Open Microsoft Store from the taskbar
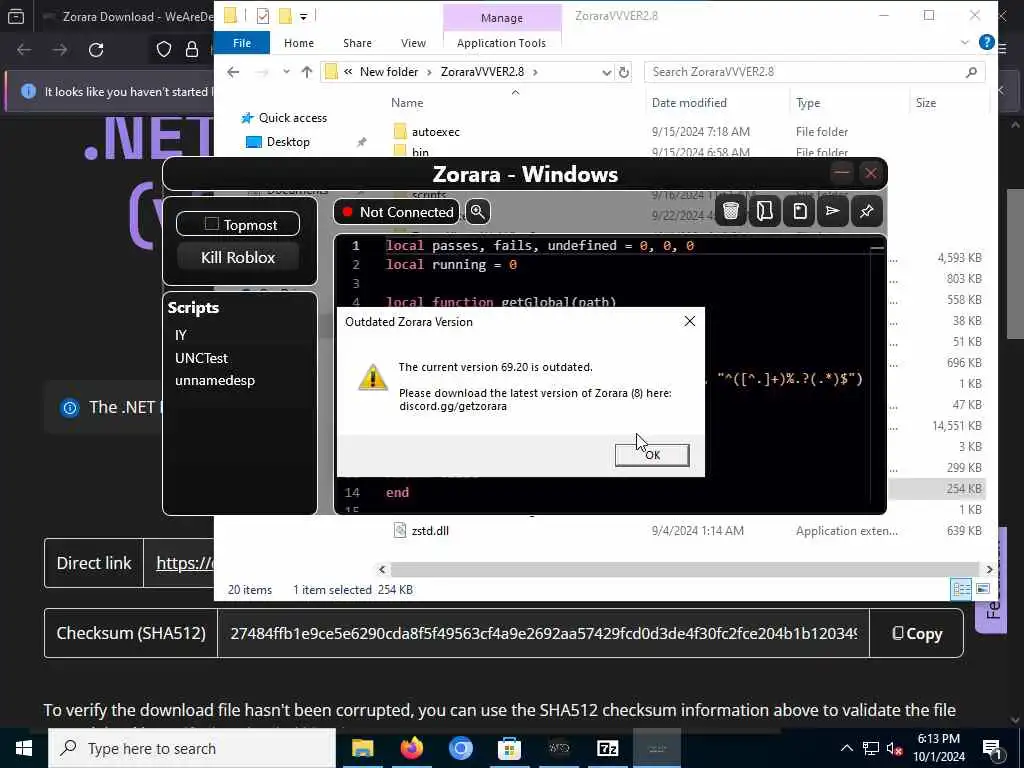This screenshot has width=1024, height=768. pyautogui.click(x=509, y=748)
